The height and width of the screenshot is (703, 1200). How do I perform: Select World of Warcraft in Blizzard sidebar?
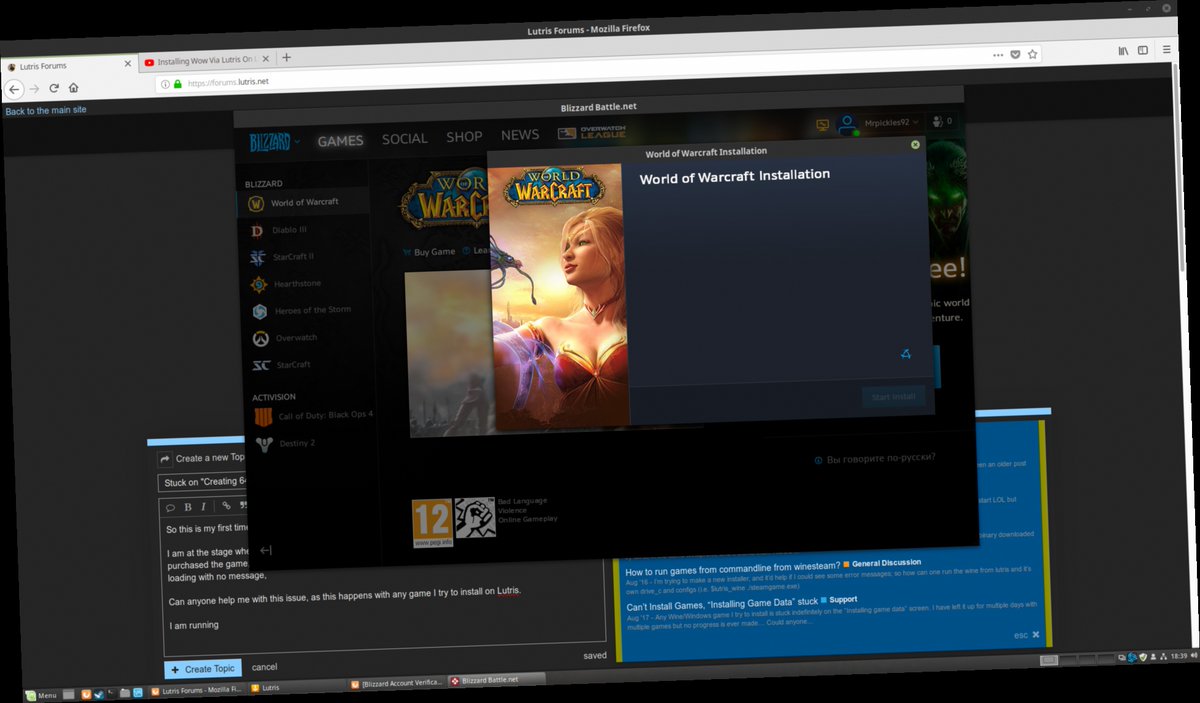(x=303, y=202)
